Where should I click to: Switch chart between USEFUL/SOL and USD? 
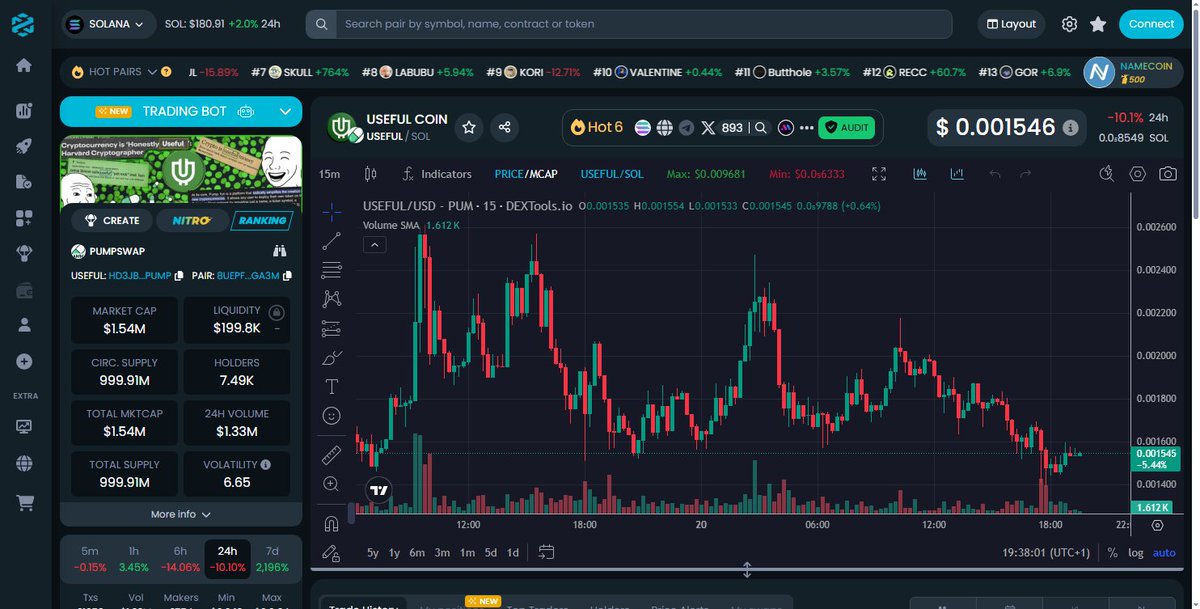[x=612, y=174]
